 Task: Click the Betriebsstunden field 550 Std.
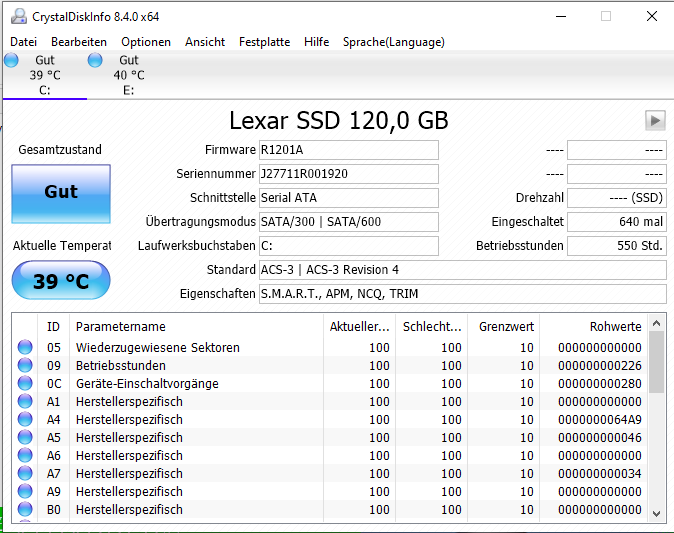pyautogui.click(x=617, y=246)
